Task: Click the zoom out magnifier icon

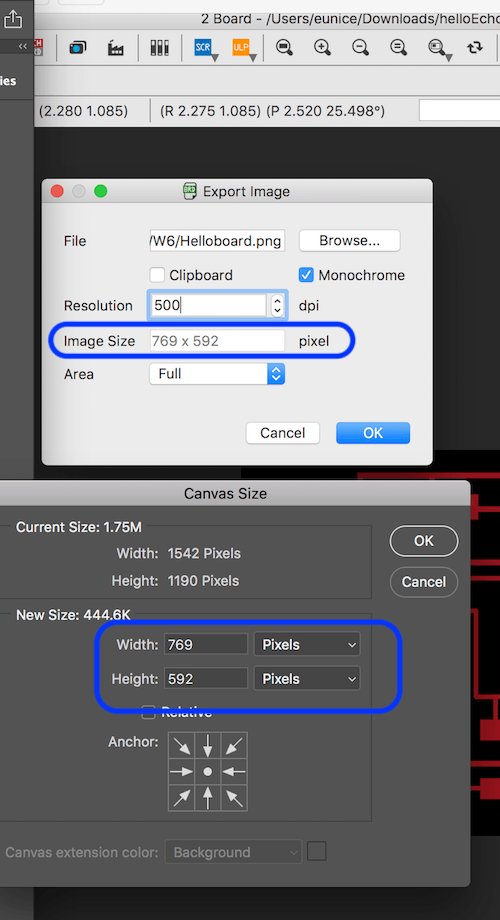Action: coord(360,48)
